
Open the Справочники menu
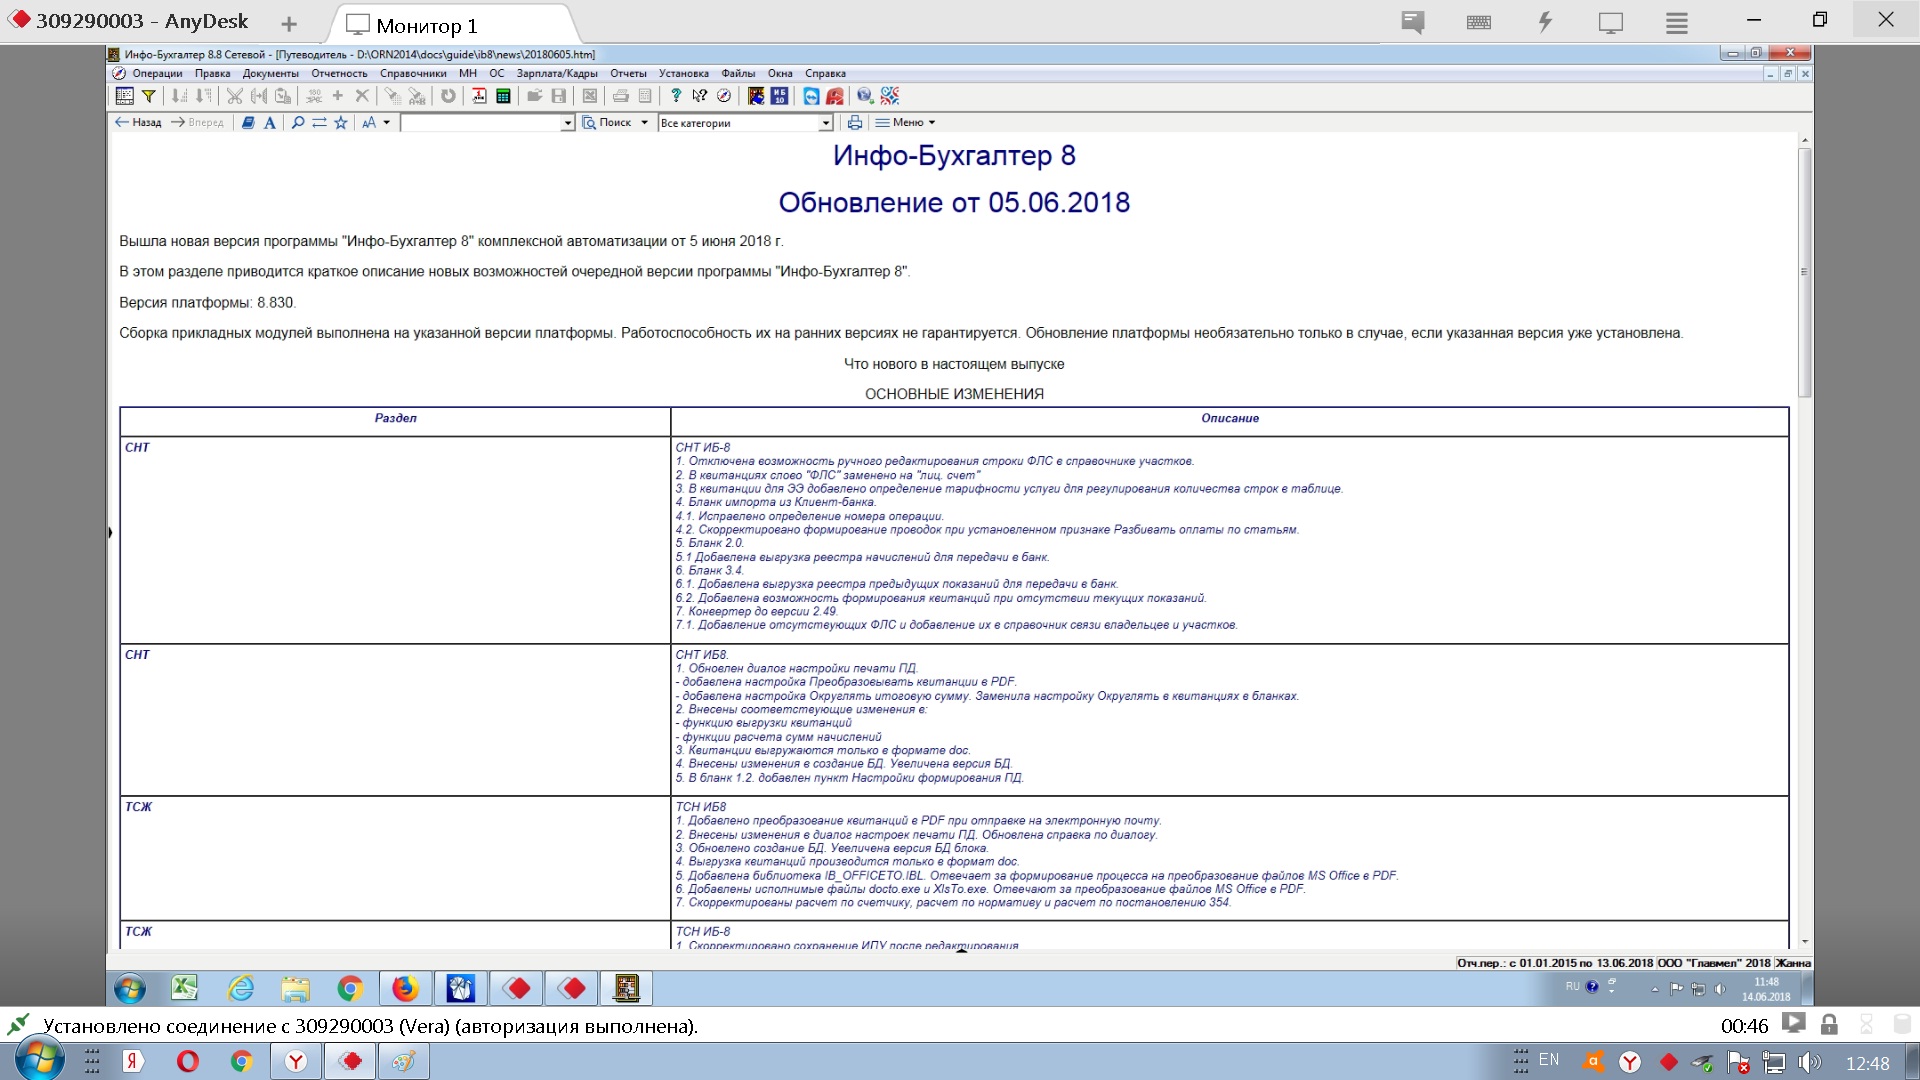413,73
